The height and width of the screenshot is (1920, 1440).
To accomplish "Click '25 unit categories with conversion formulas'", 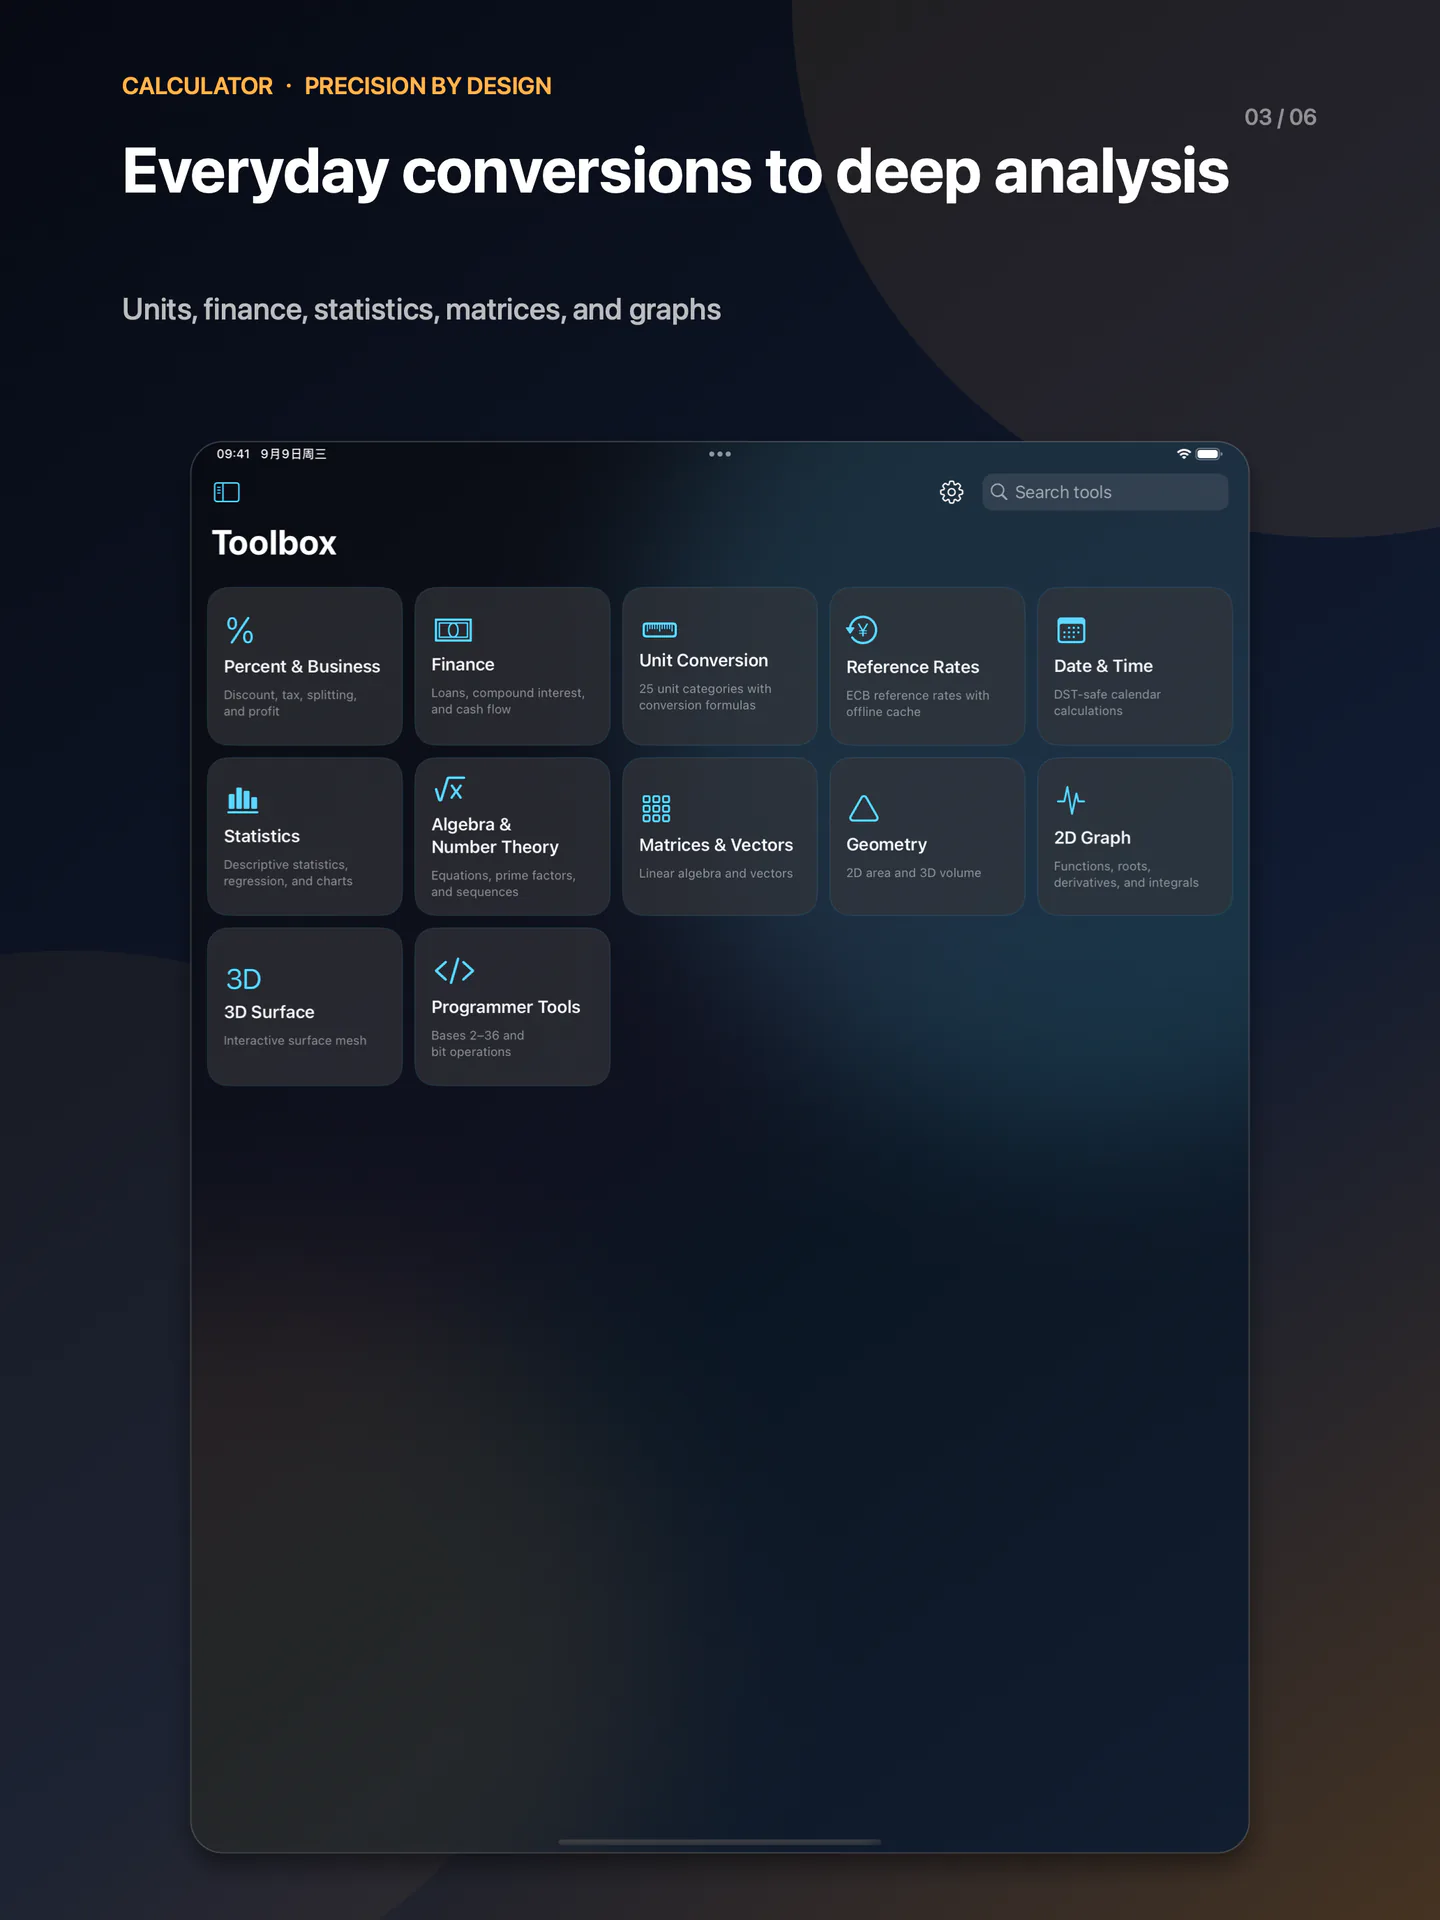I will (x=705, y=697).
